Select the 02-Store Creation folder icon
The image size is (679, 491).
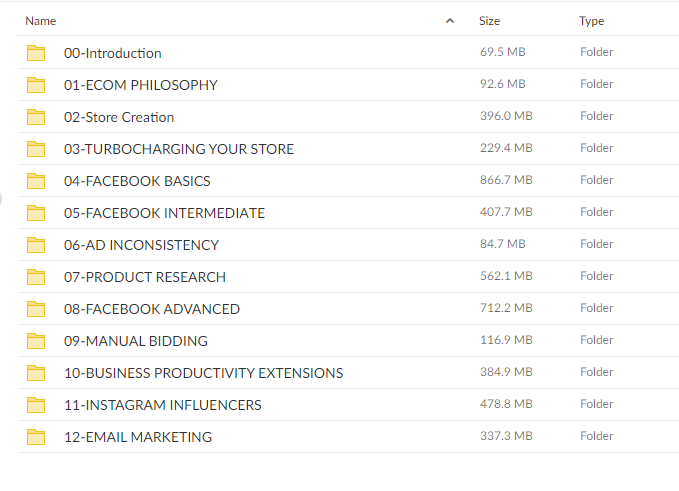tap(36, 117)
